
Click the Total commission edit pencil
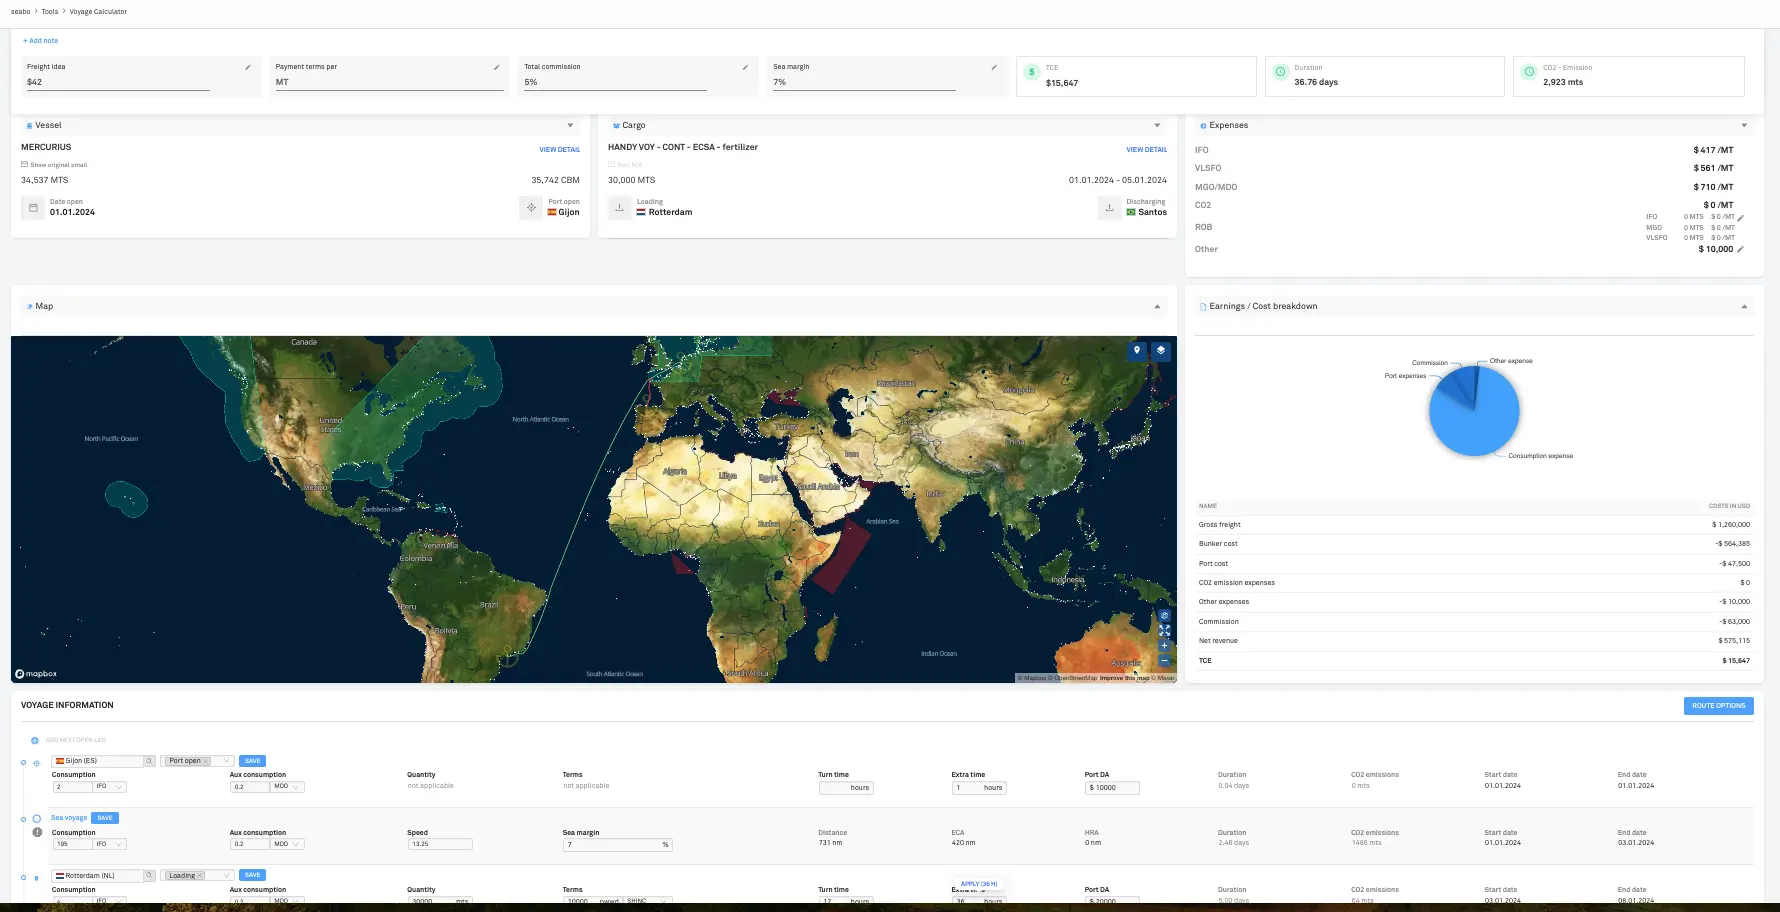pos(745,67)
